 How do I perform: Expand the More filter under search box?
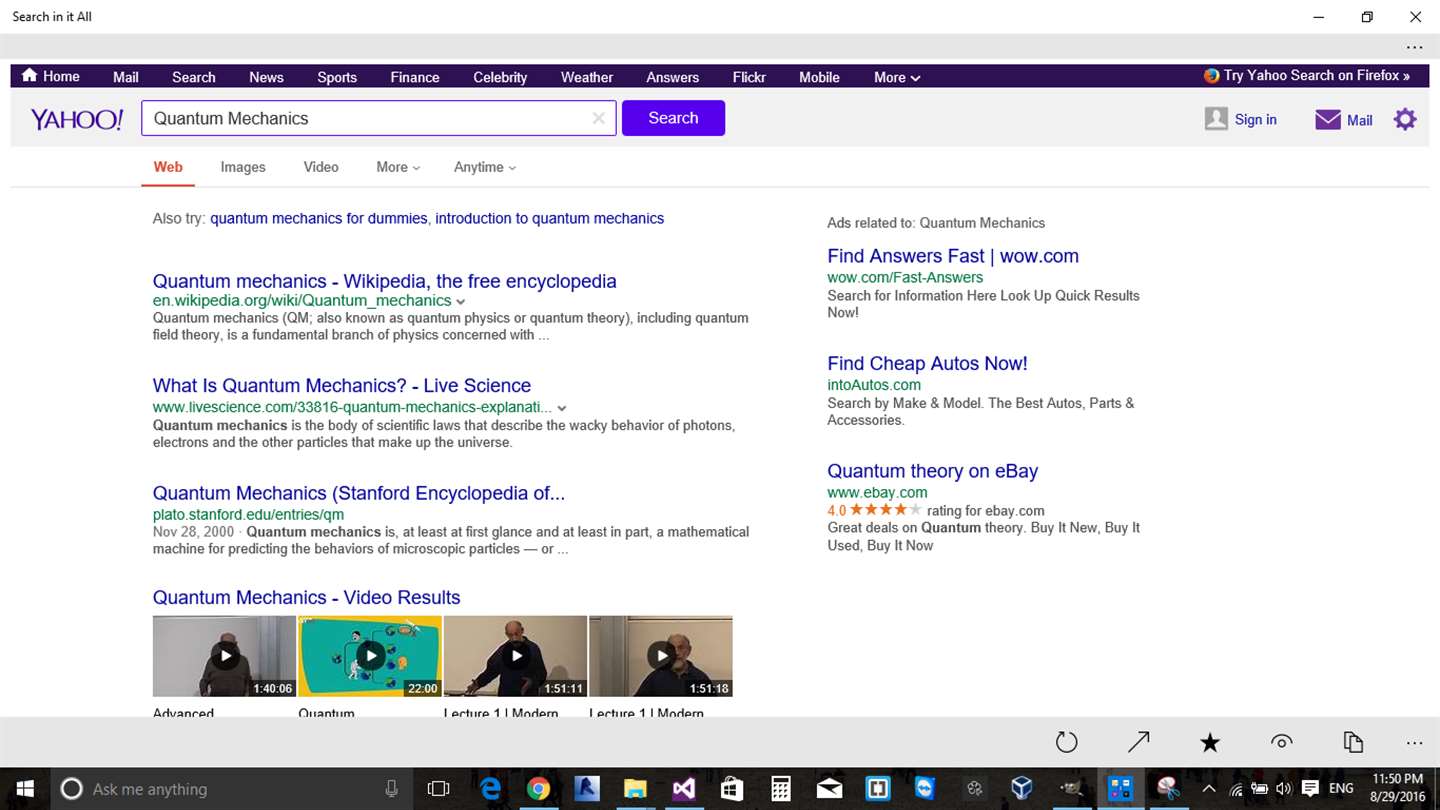[398, 167]
